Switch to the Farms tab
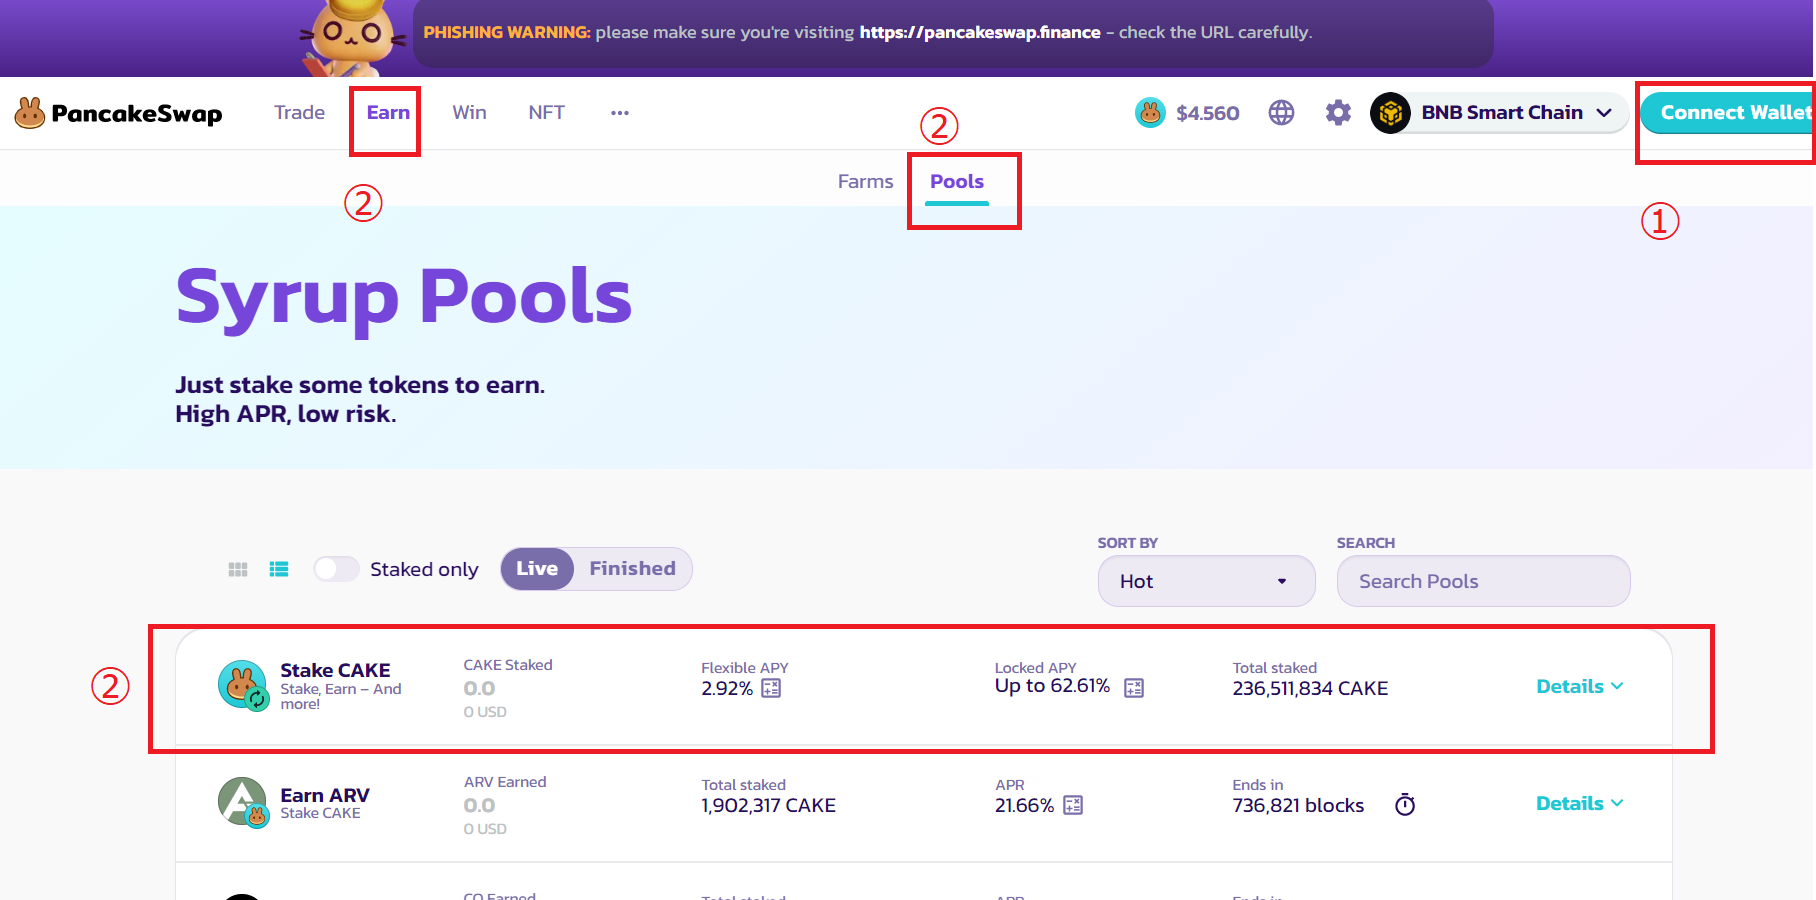This screenshot has height=900, width=1816. coord(865,181)
